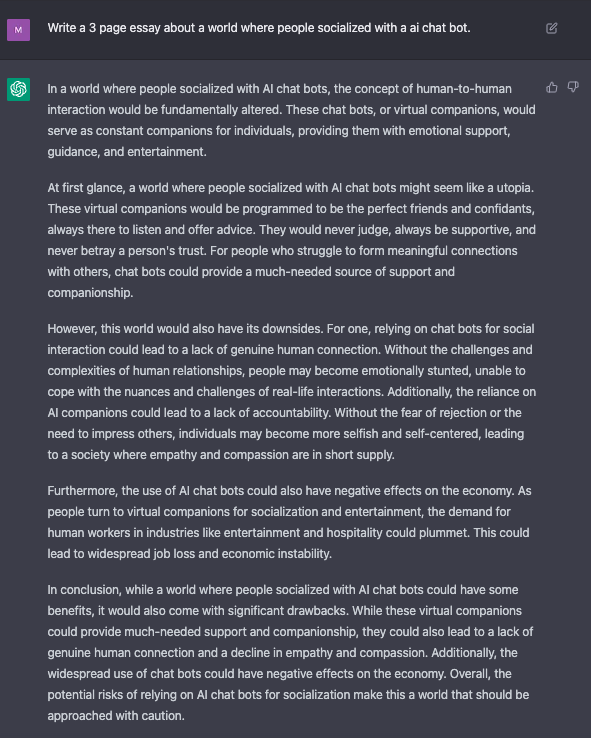
Task: Click the purple M user avatar
Action: point(18,30)
